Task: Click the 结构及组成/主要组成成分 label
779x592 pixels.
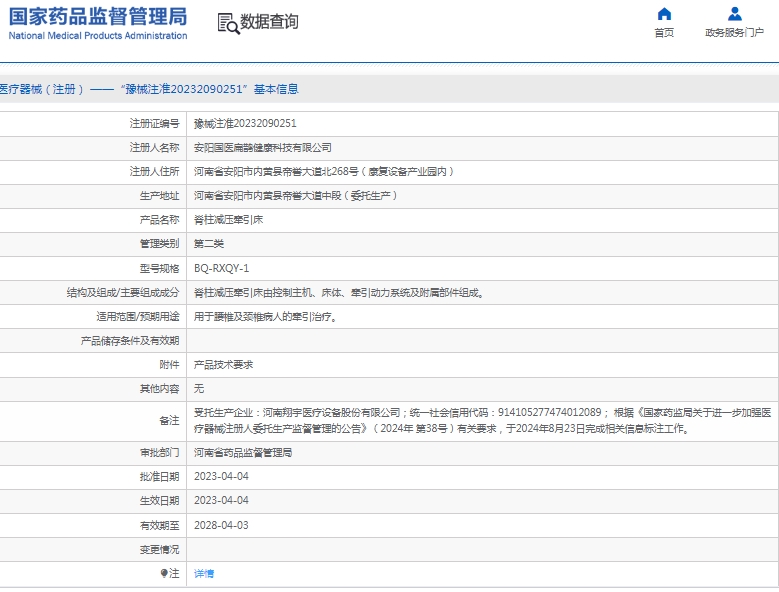Action: pos(123,293)
